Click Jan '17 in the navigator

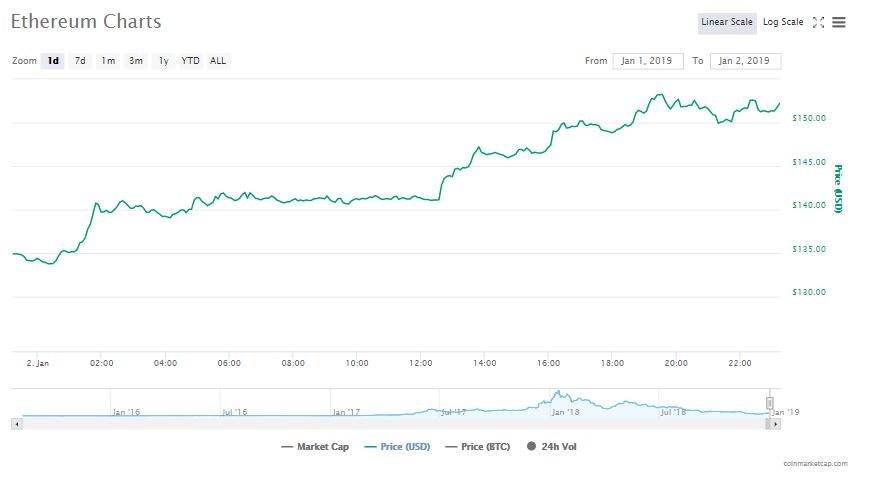(x=346, y=412)
